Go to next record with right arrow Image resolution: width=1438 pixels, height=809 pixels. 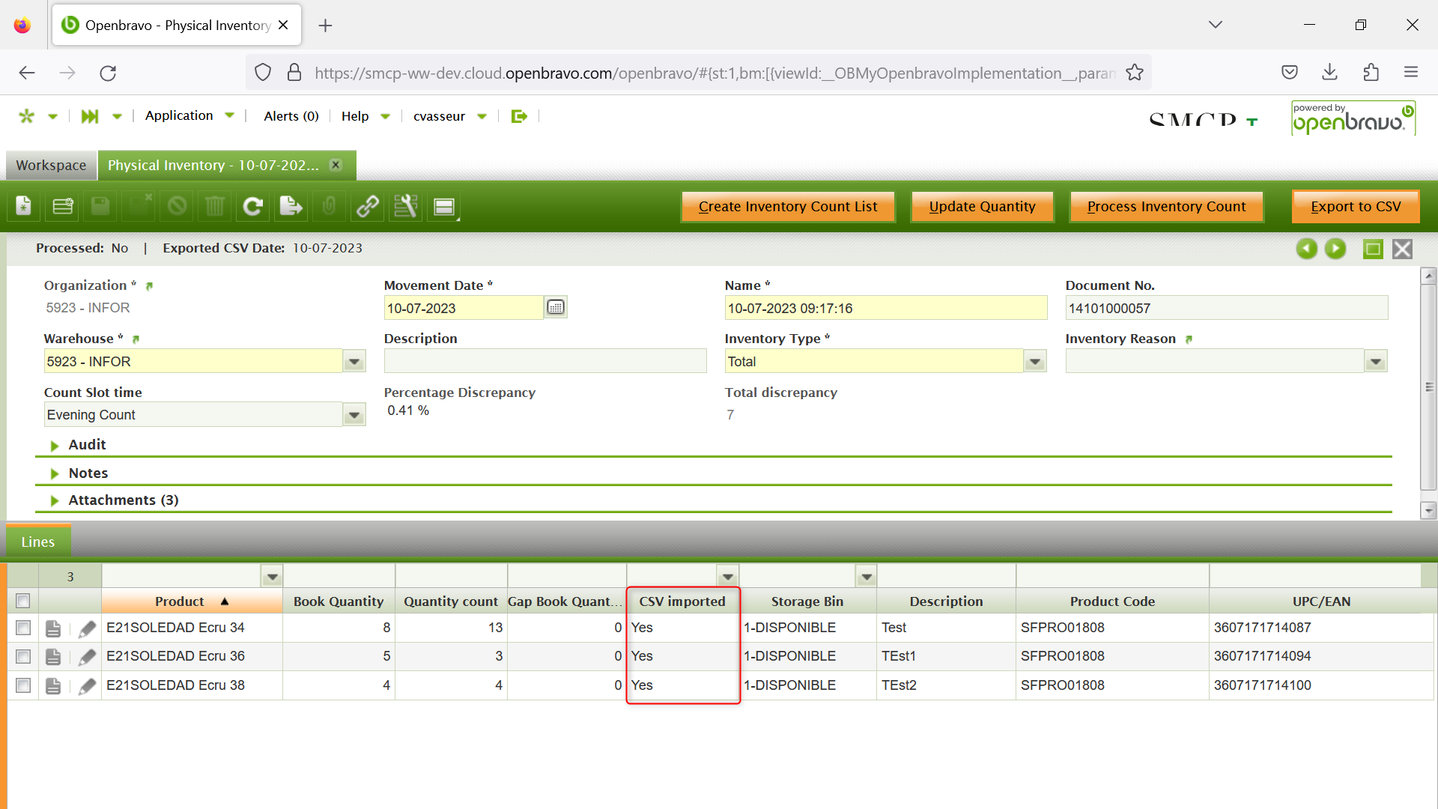[1335, 249]
